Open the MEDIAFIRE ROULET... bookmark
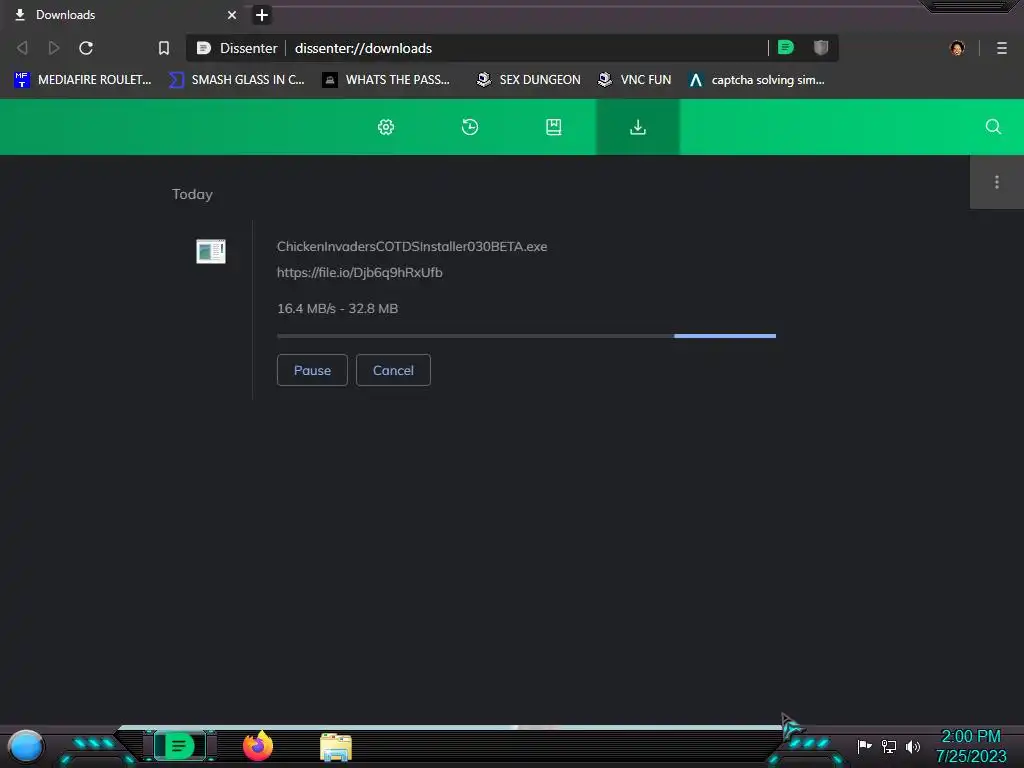The width and height of the screenshot is (1024, 768). (82, 80)
